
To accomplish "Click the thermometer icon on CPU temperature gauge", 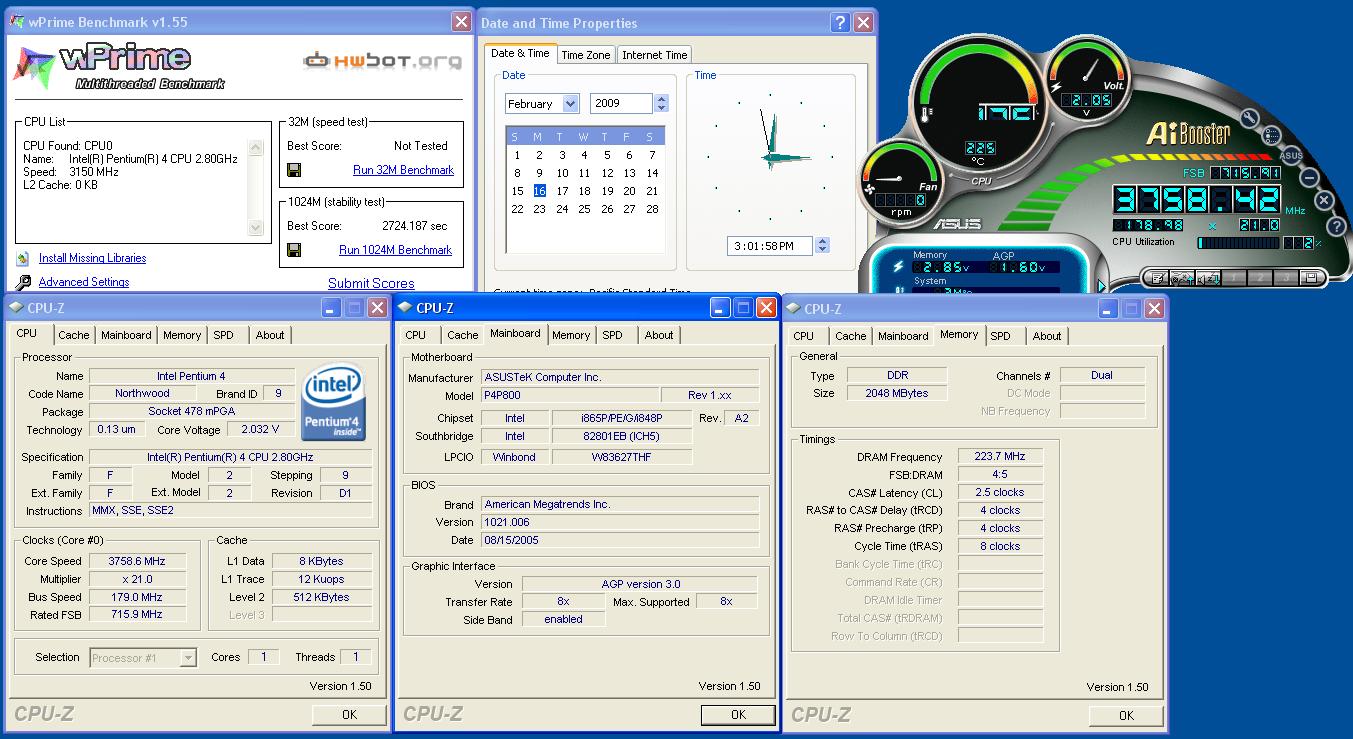I will click(926, 113).
